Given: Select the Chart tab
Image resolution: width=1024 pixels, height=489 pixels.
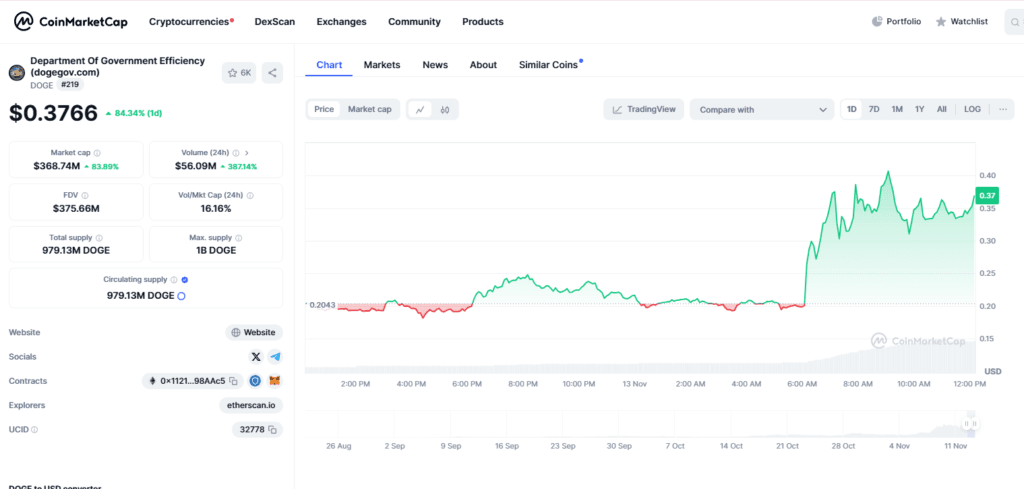Looking at the screenshot, I should (329, 65).
